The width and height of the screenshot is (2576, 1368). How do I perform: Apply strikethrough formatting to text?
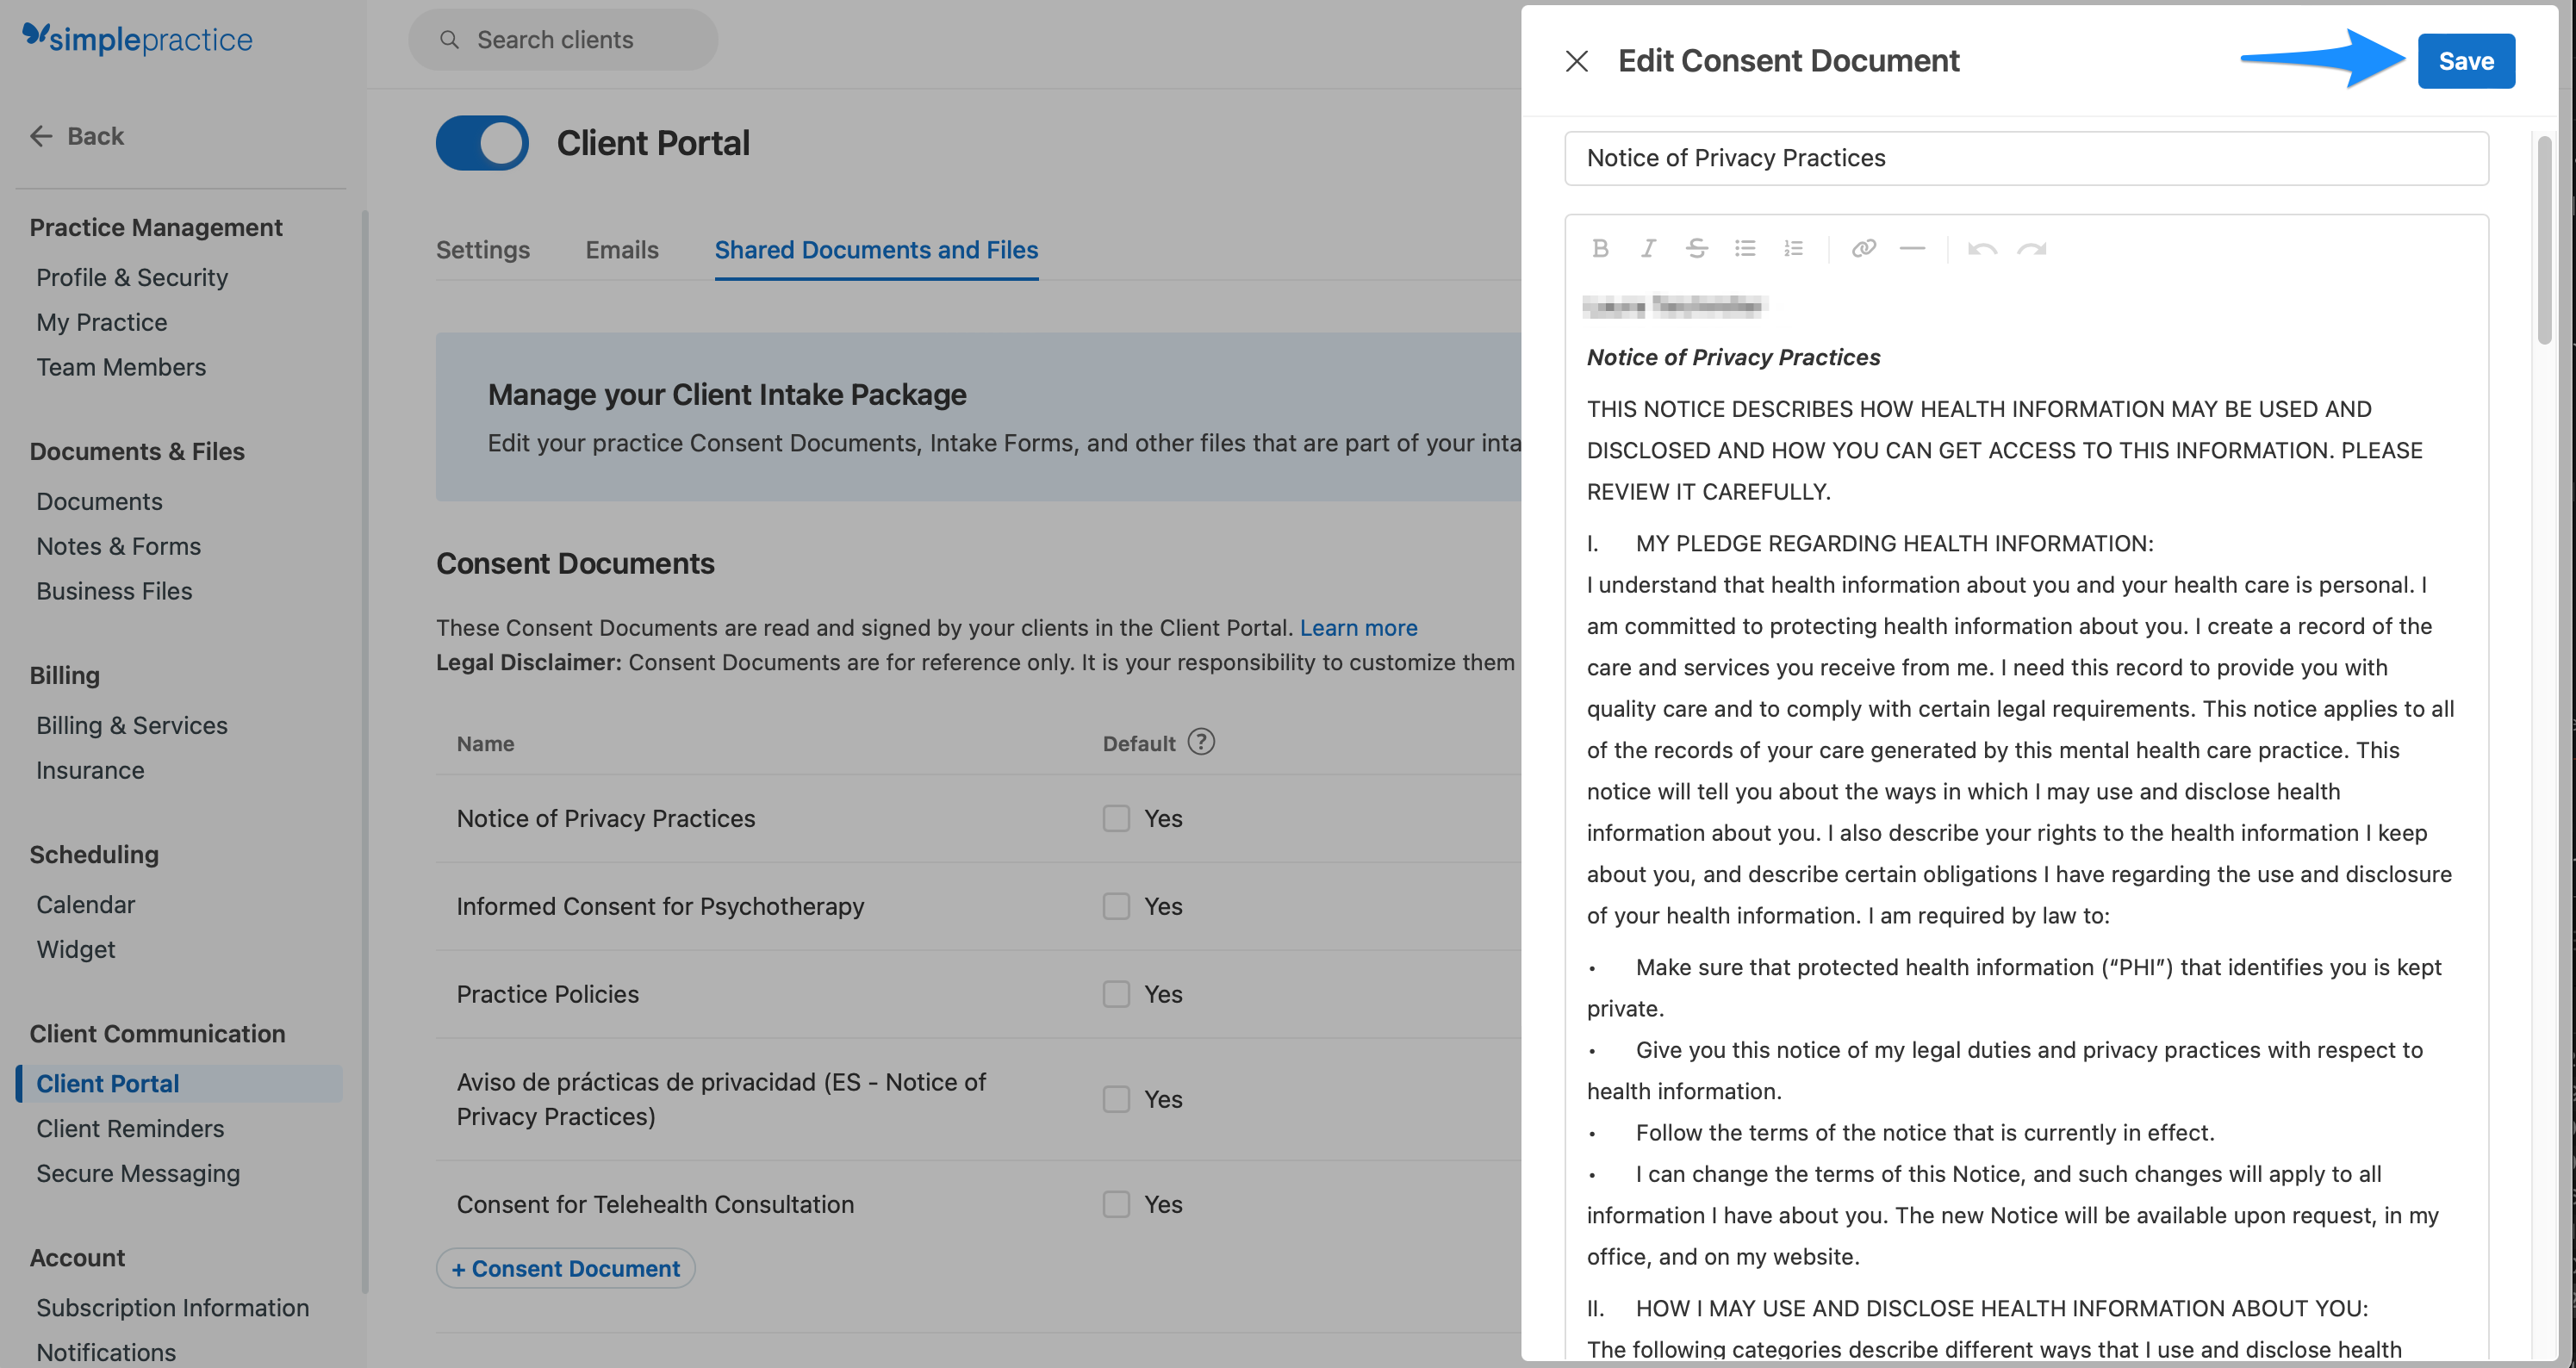coord(1697,248)
